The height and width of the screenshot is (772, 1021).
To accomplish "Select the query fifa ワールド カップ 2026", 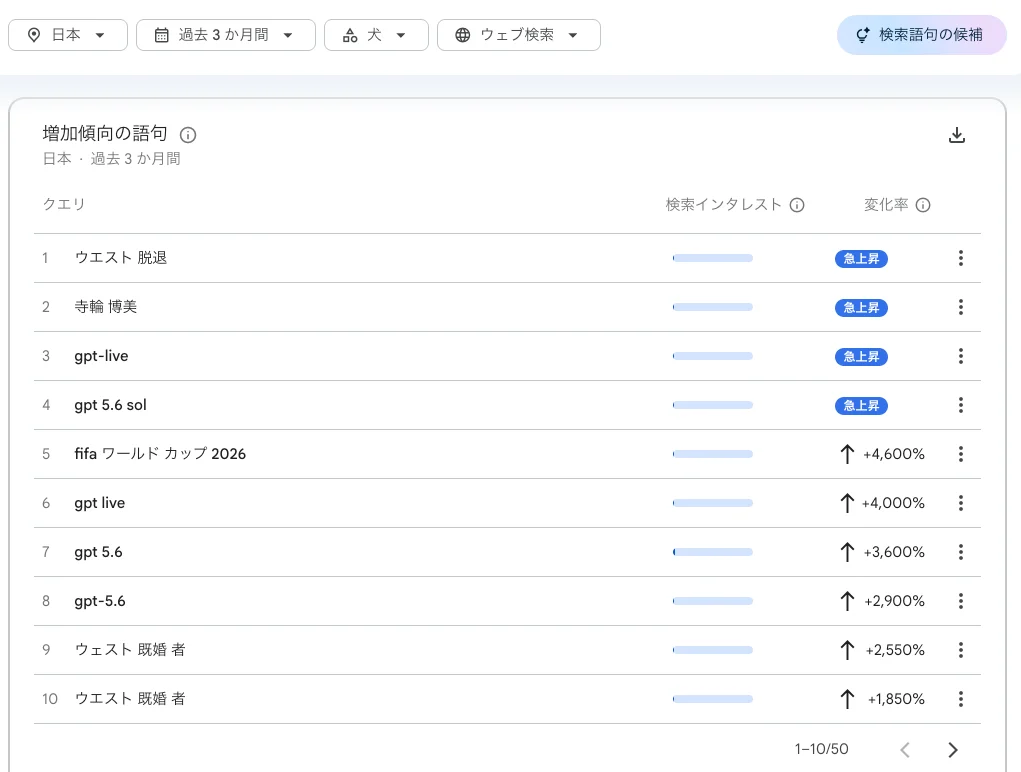I will 160,454.
